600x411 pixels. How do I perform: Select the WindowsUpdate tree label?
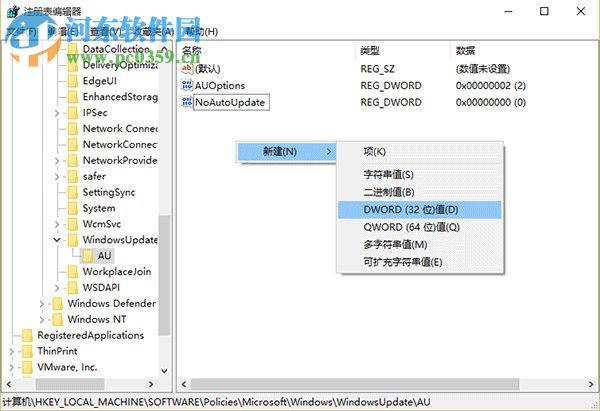[120, 240]
